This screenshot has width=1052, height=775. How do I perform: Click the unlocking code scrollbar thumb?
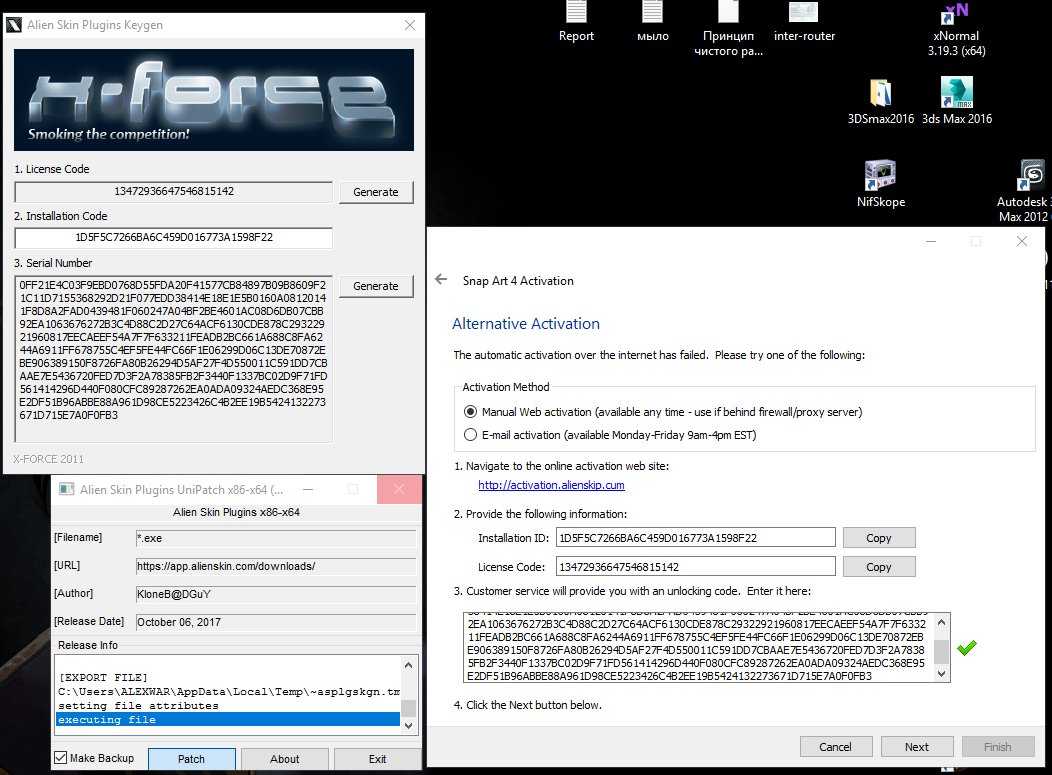[x=941, y=651]
